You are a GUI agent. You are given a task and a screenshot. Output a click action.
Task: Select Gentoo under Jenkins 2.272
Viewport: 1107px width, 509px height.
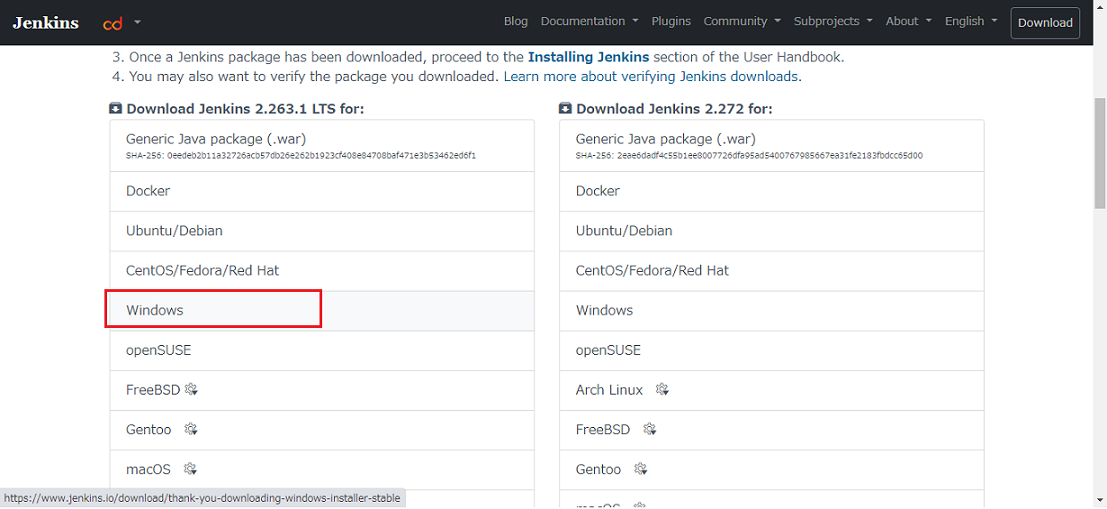772,469
